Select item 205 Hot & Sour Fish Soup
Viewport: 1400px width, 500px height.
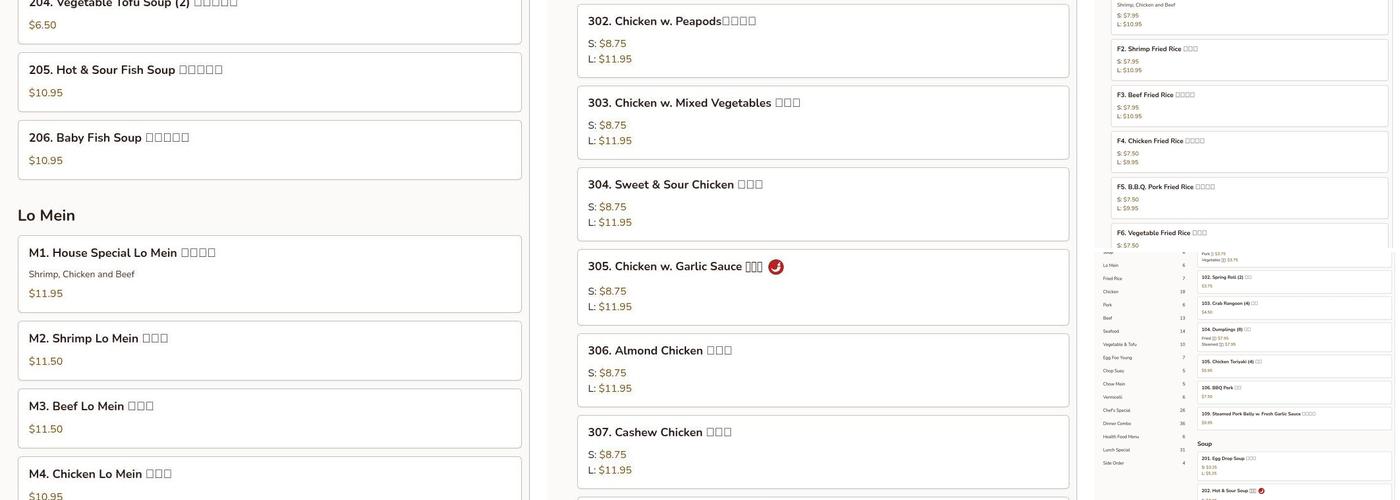tap(270, 82)
